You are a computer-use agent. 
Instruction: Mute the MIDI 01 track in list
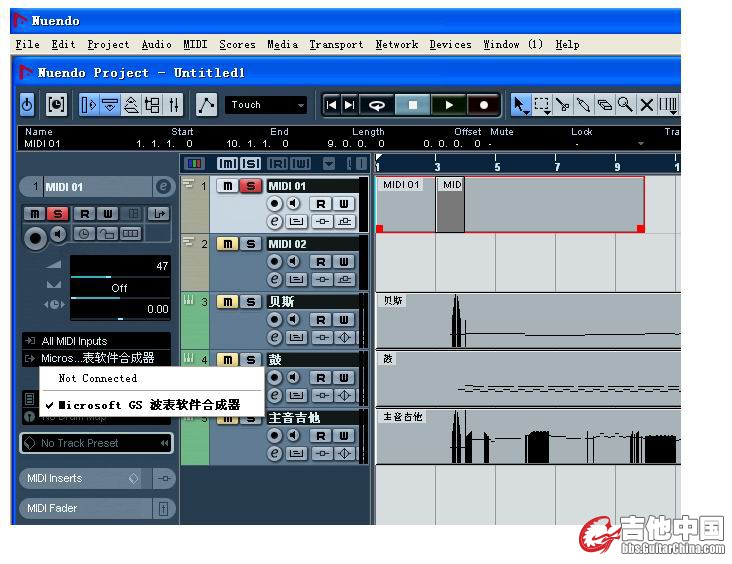(x=227, y=186)
